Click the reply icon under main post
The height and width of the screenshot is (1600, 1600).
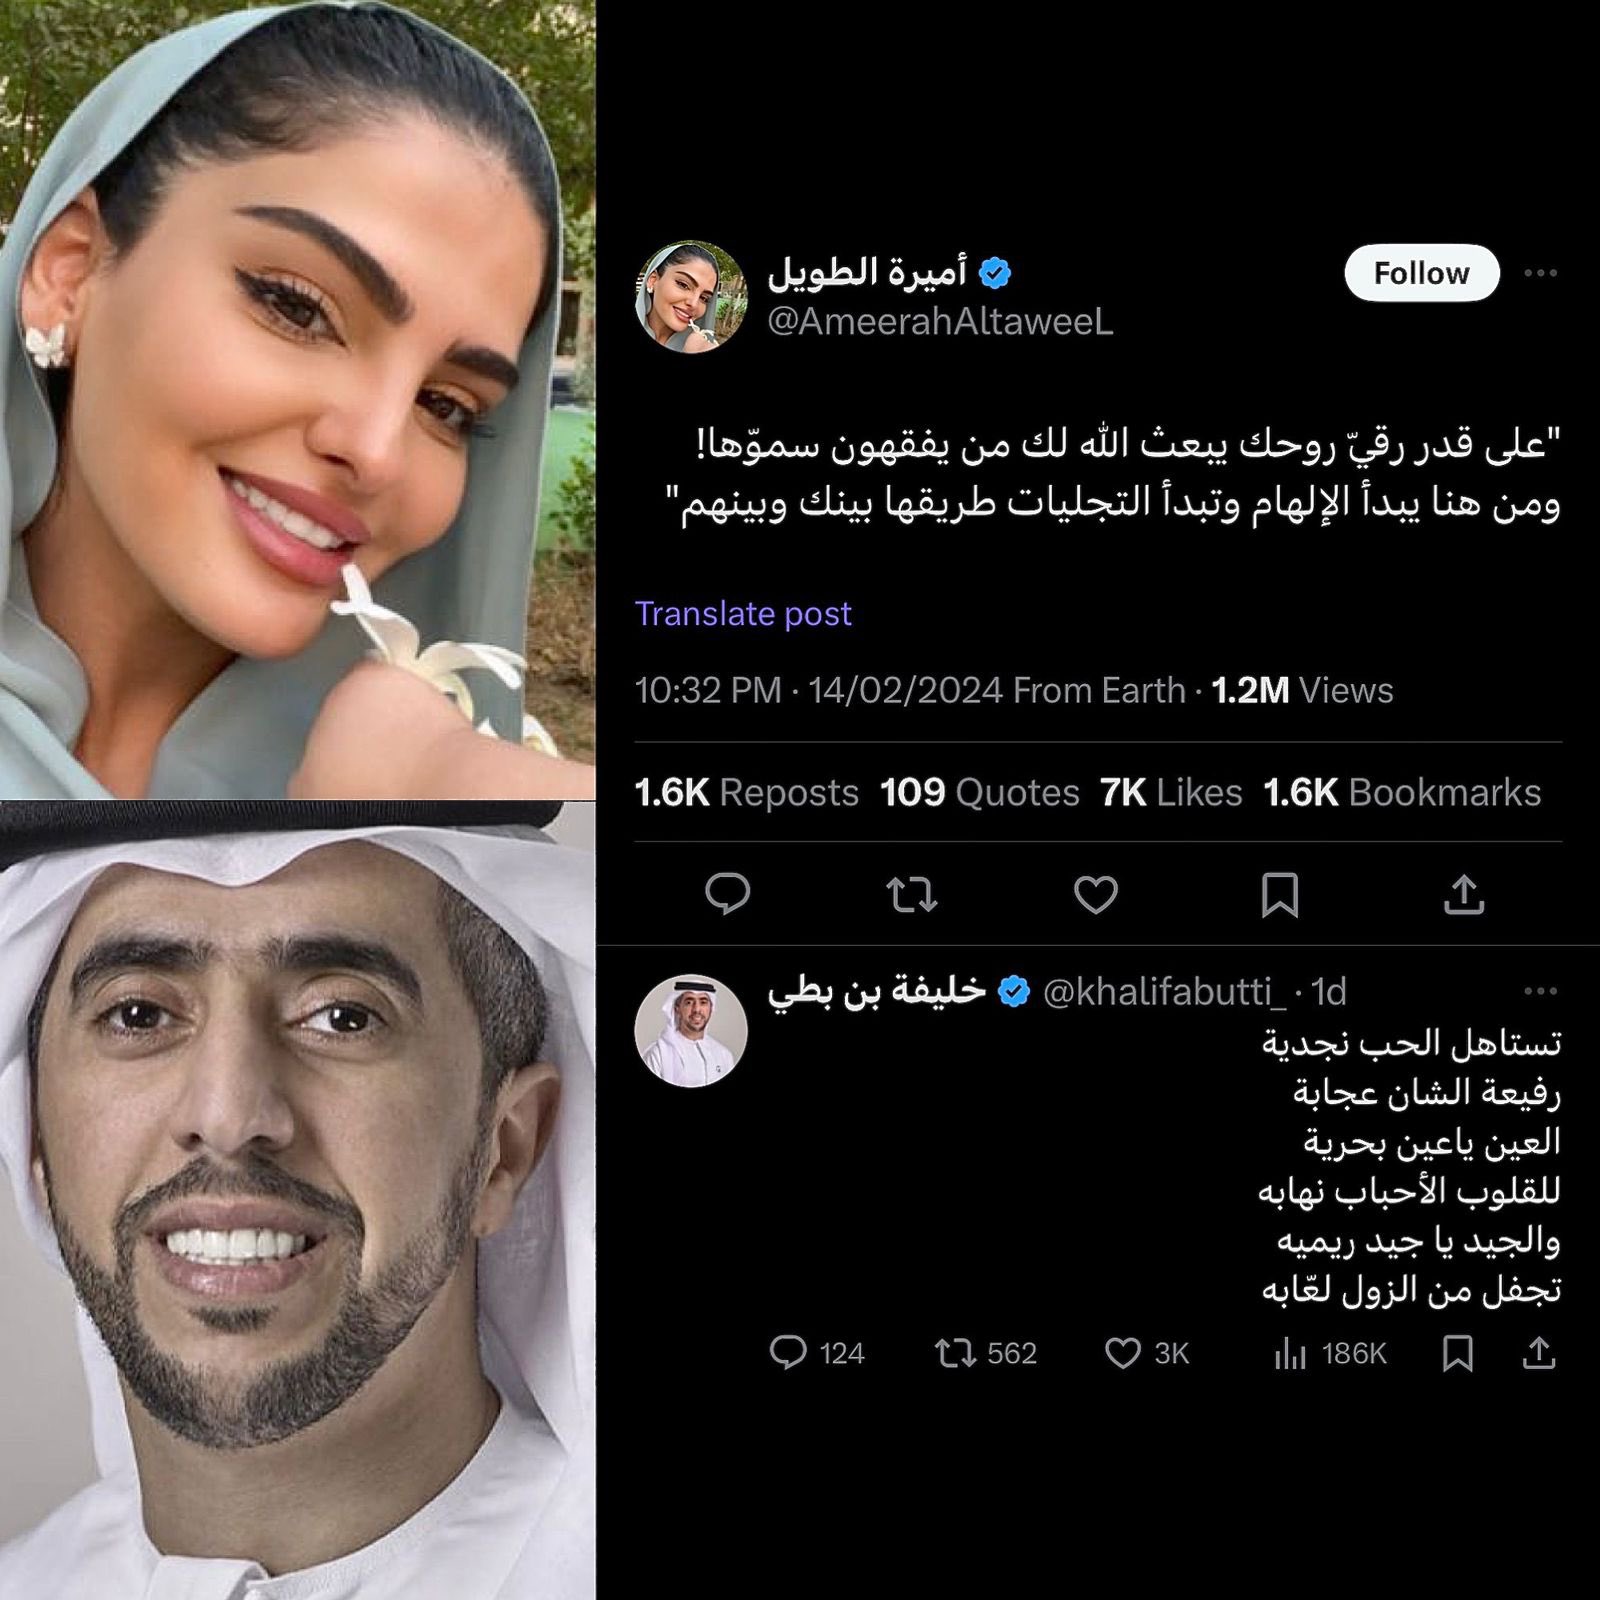tap(727, 894)
